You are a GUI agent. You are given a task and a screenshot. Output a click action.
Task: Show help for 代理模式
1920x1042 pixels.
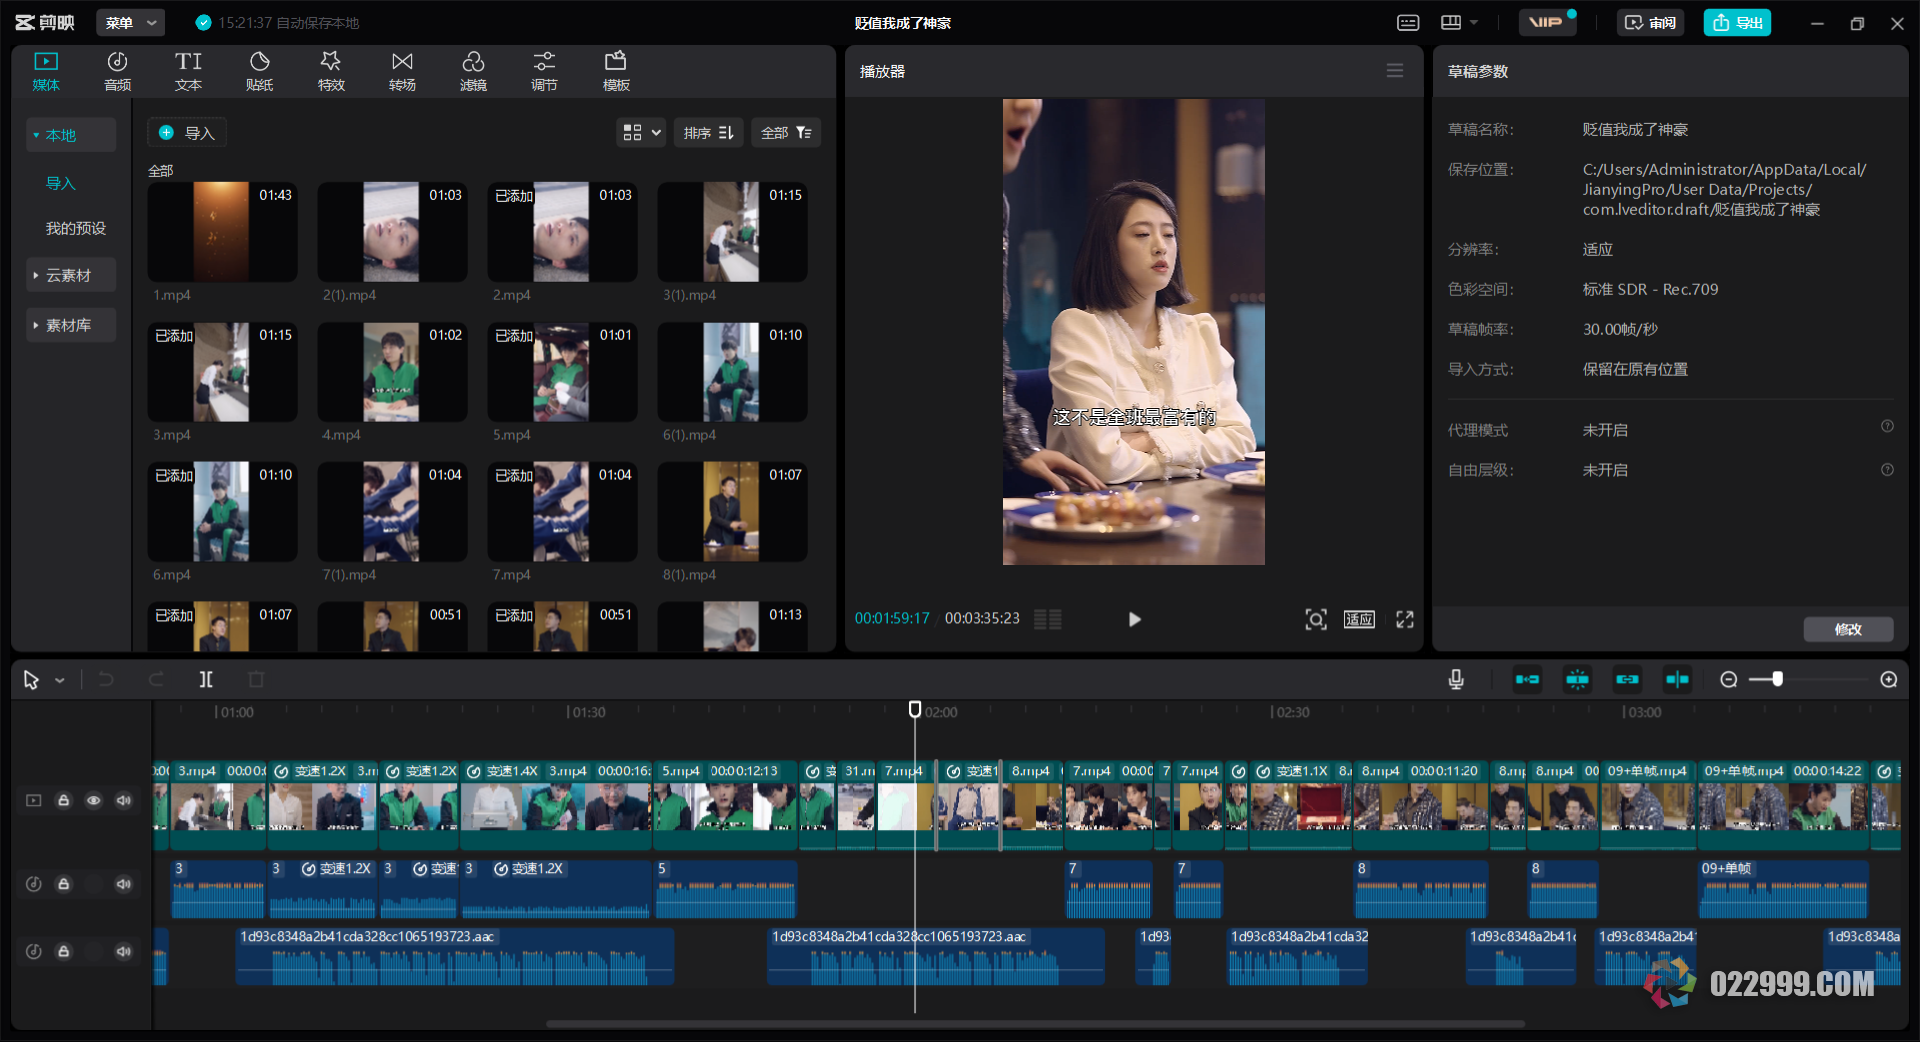click(1887, 427)
